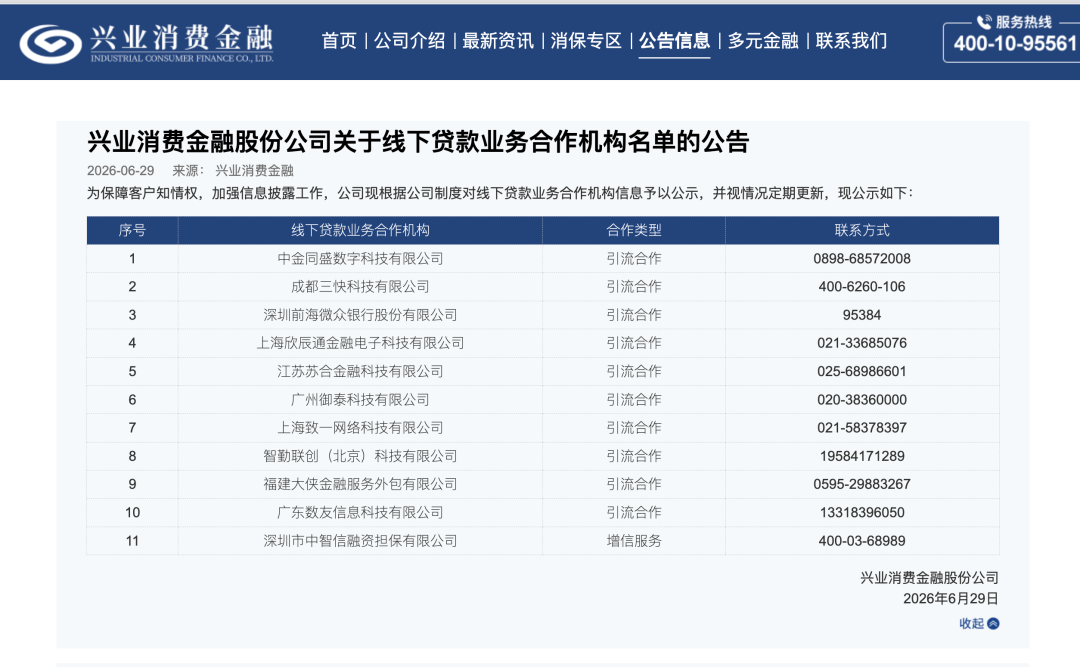The image size is (1080, 667).
Task: Select the cell 上海欣辰通金融电子科技有限公司
Action: (x=360, y=343)
